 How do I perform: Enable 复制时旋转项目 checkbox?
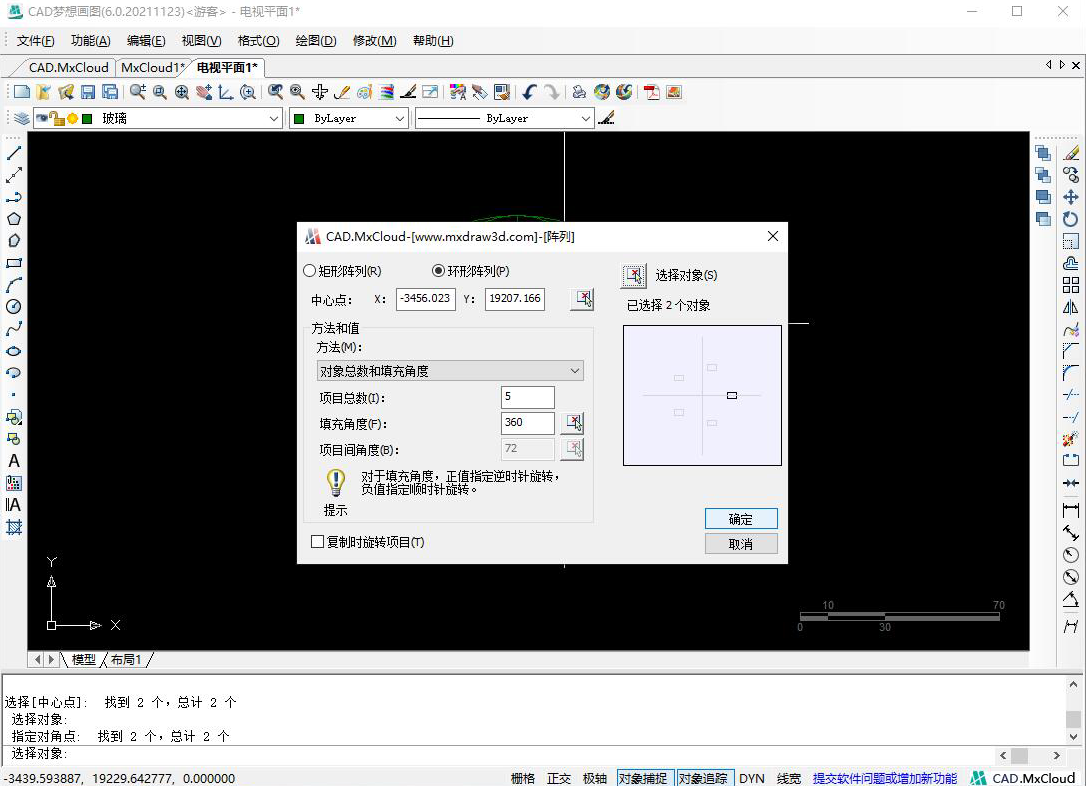pyautogui.click(x=318, y=542)
